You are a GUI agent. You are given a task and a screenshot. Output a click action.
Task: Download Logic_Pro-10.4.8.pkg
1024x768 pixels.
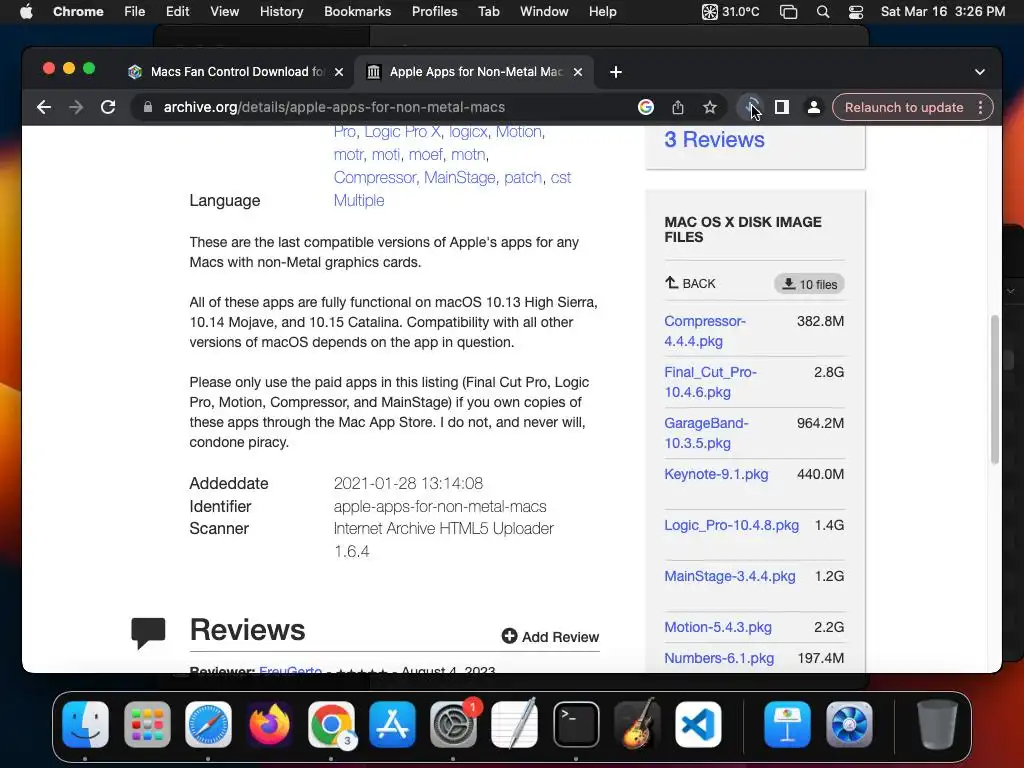[731, 525]
